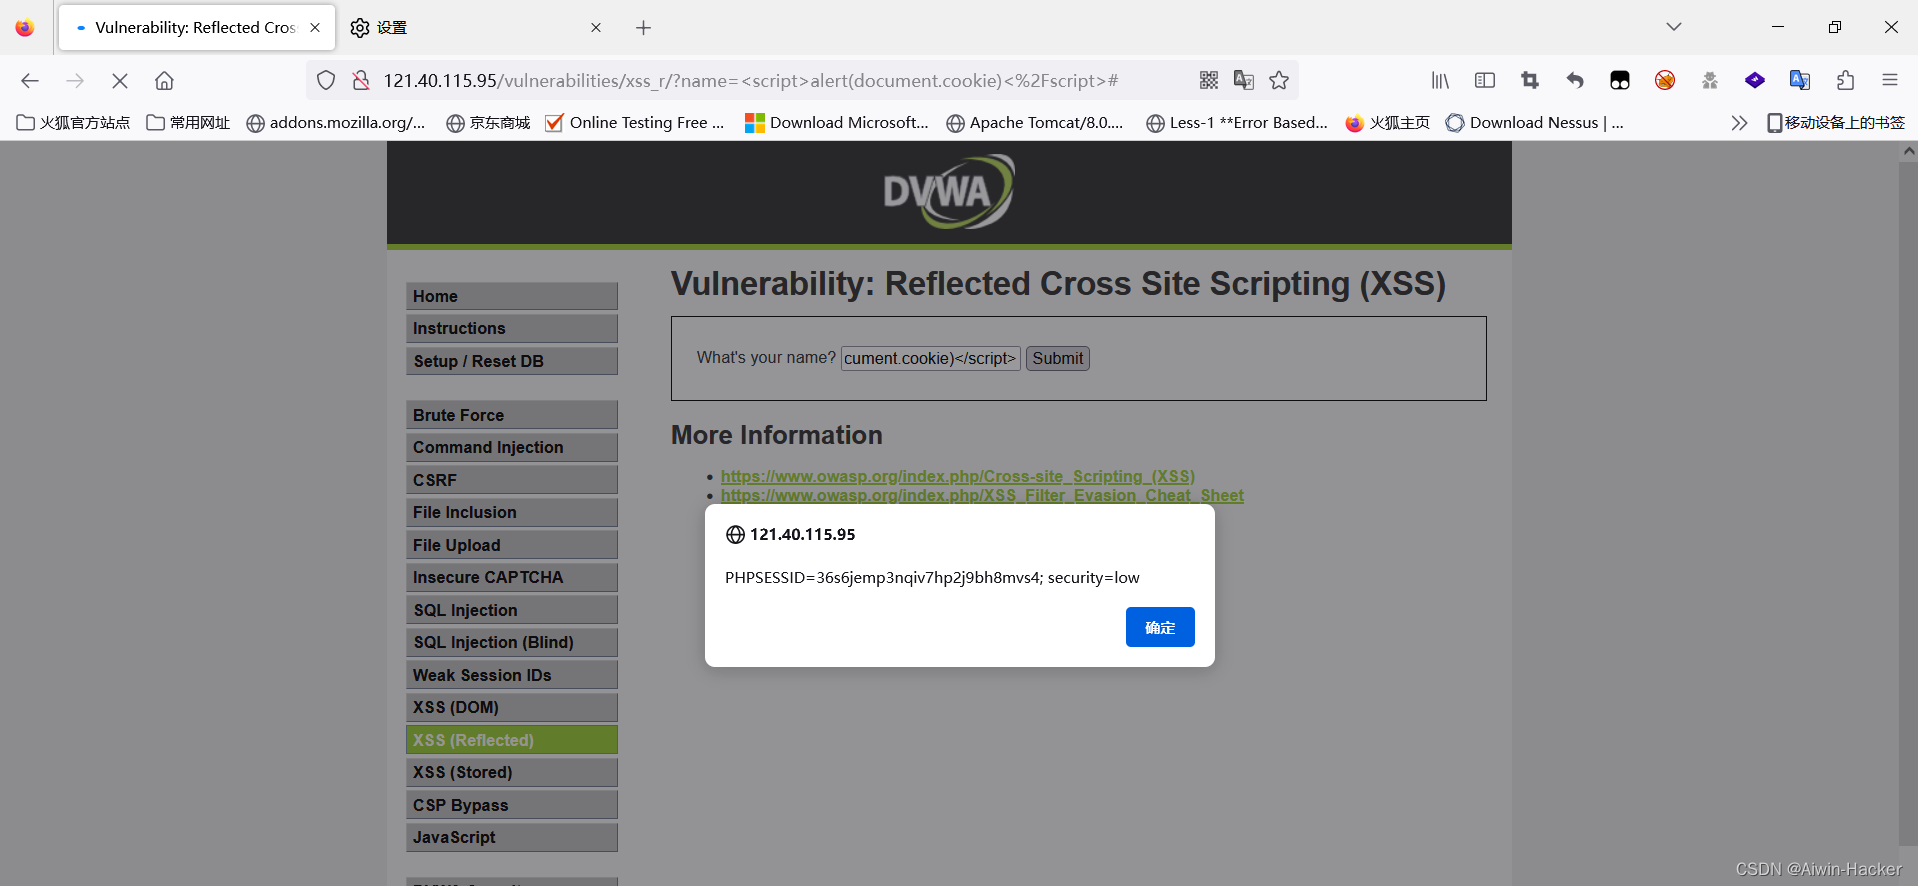
Task: Open Online Testing Free bookmark
Action: click(635, 123)
